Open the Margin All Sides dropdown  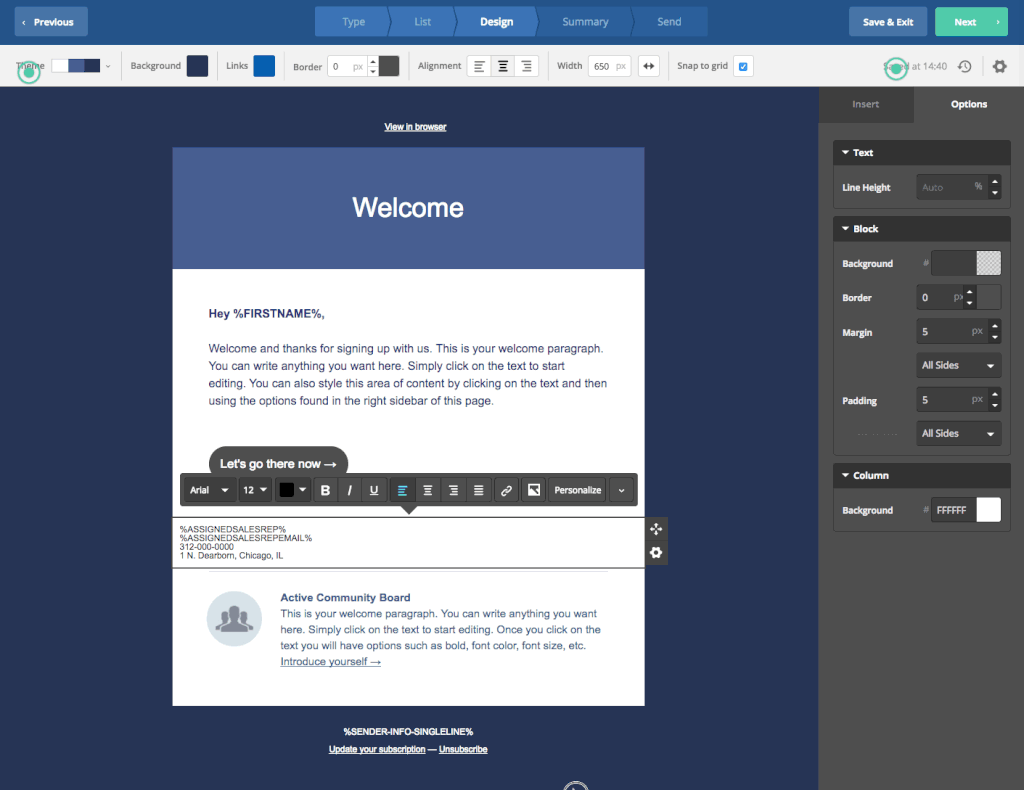coord(959,366)
